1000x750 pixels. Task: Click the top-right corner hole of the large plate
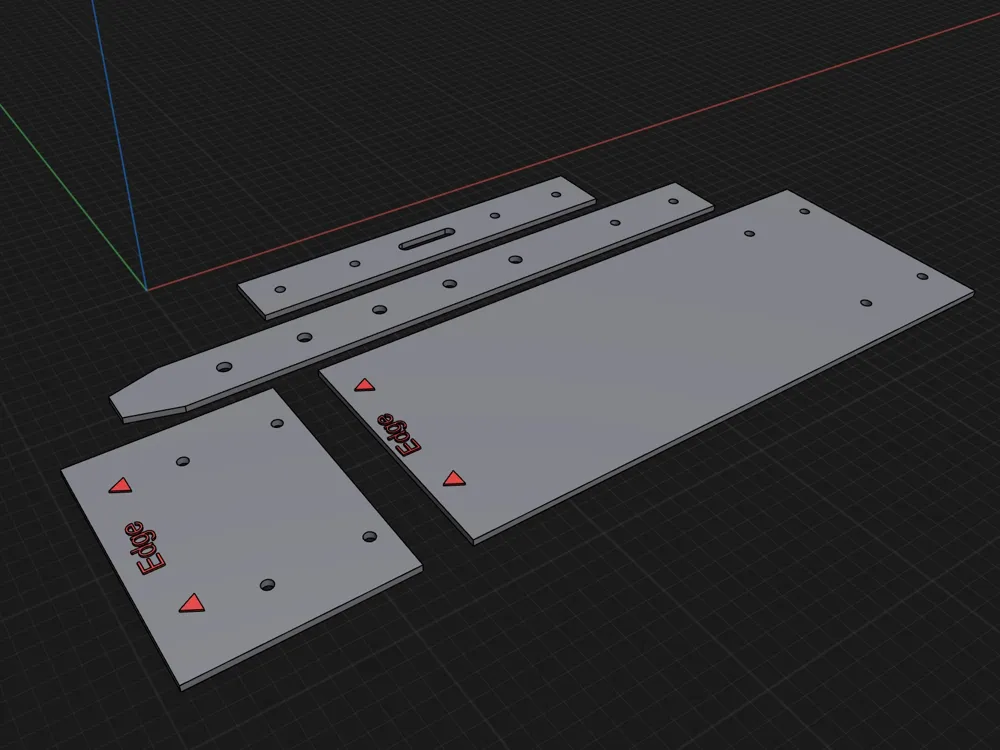(x=805, y=210)
